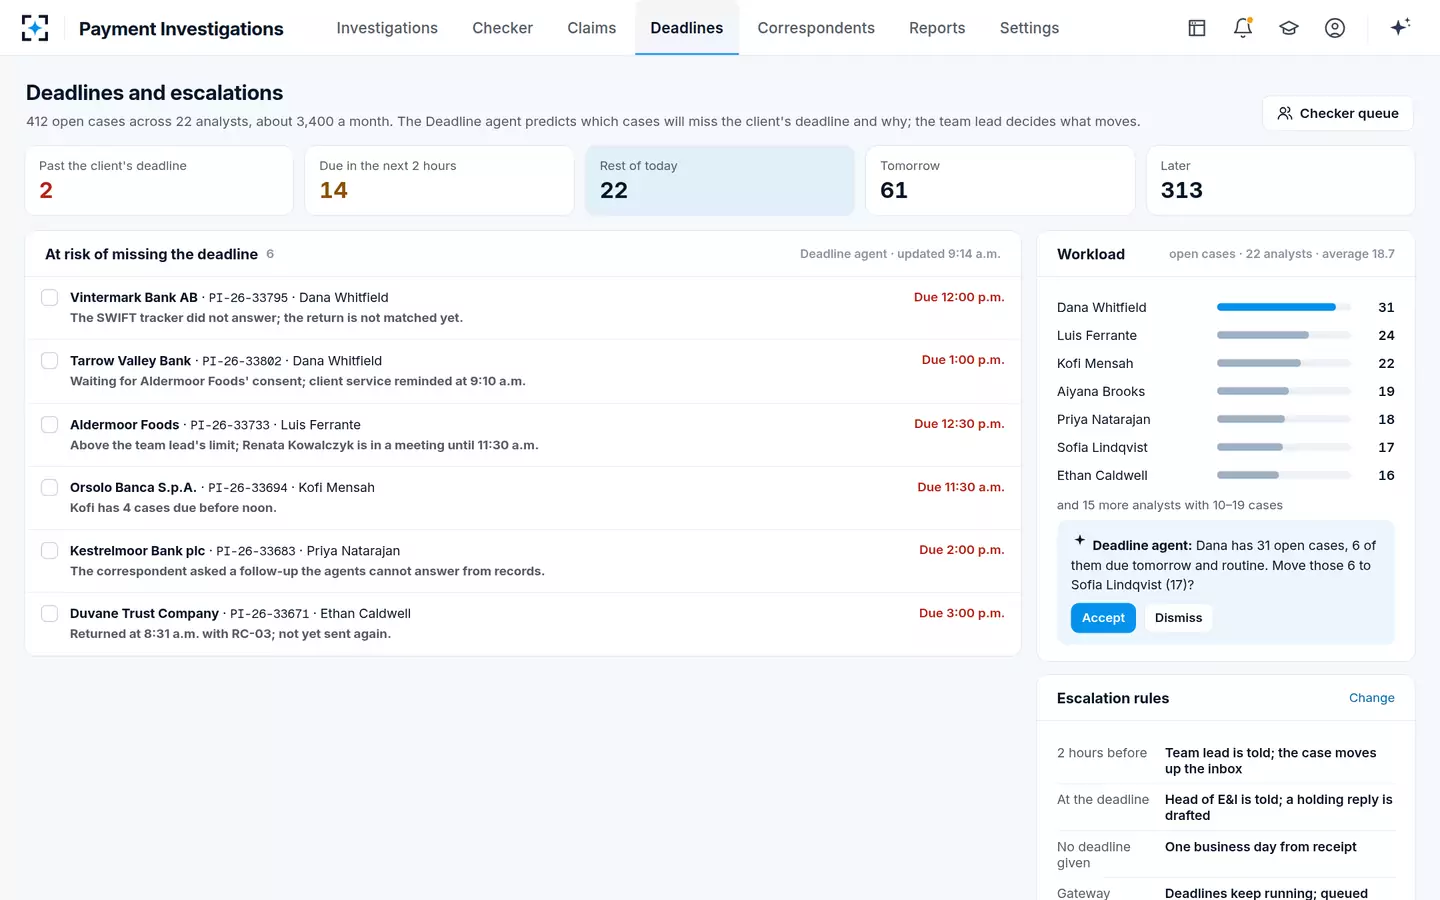Image resolution: width=1440 pixels, height=900 pixels.
Task: Click the people icon in Checker queue
Action: pos(1285,113)
